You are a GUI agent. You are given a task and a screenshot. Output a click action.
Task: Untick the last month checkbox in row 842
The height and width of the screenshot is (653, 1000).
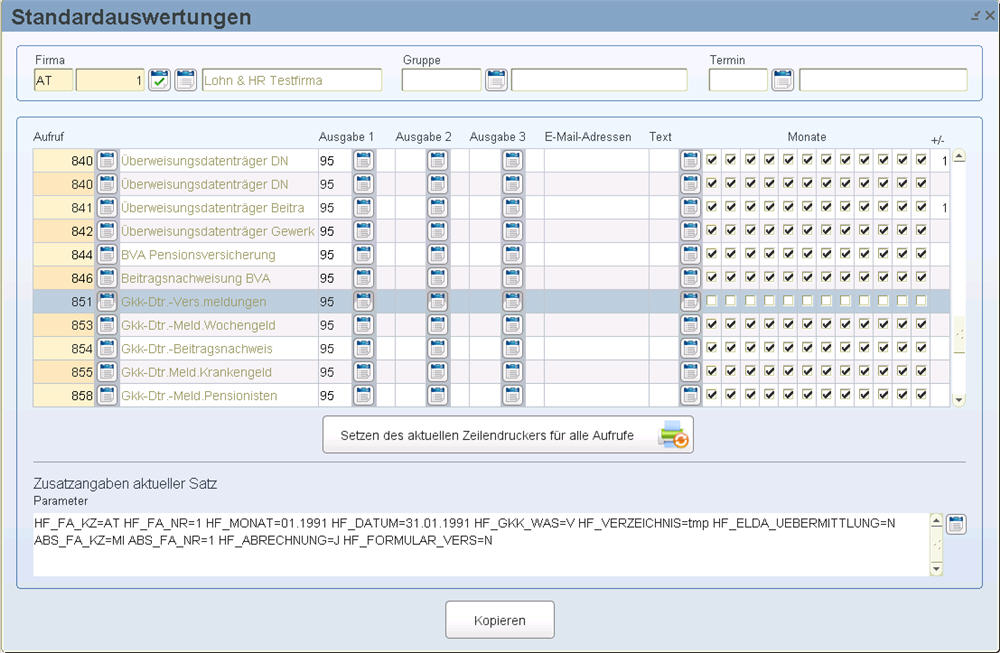[921, 230]
